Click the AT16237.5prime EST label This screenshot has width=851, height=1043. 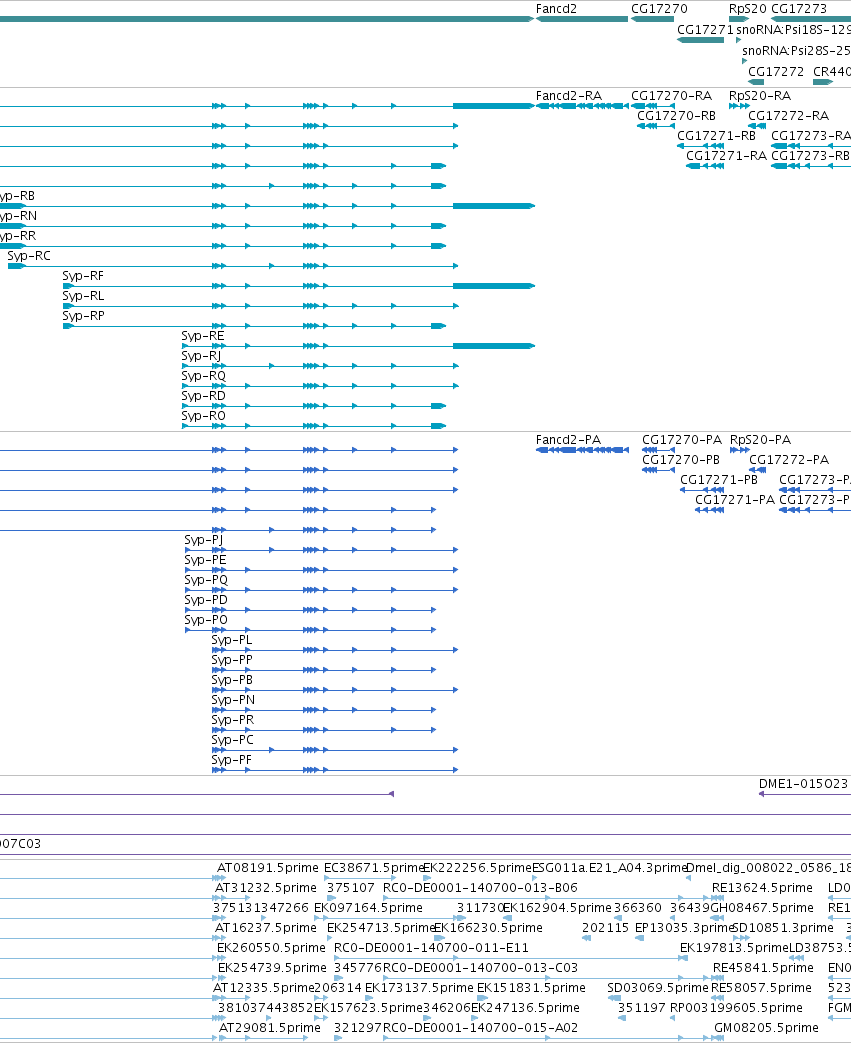pyautogui.click(x=265, y=928)
